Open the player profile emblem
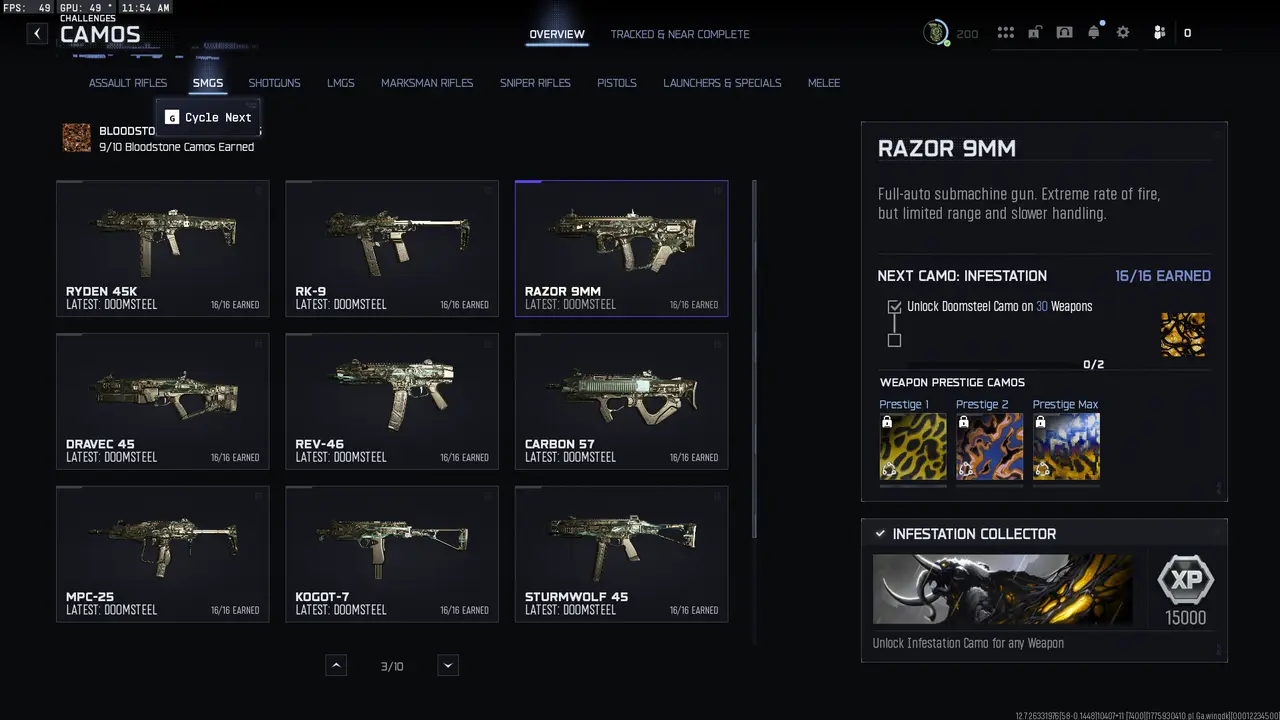1280x720 pixels. click(936, 33)
